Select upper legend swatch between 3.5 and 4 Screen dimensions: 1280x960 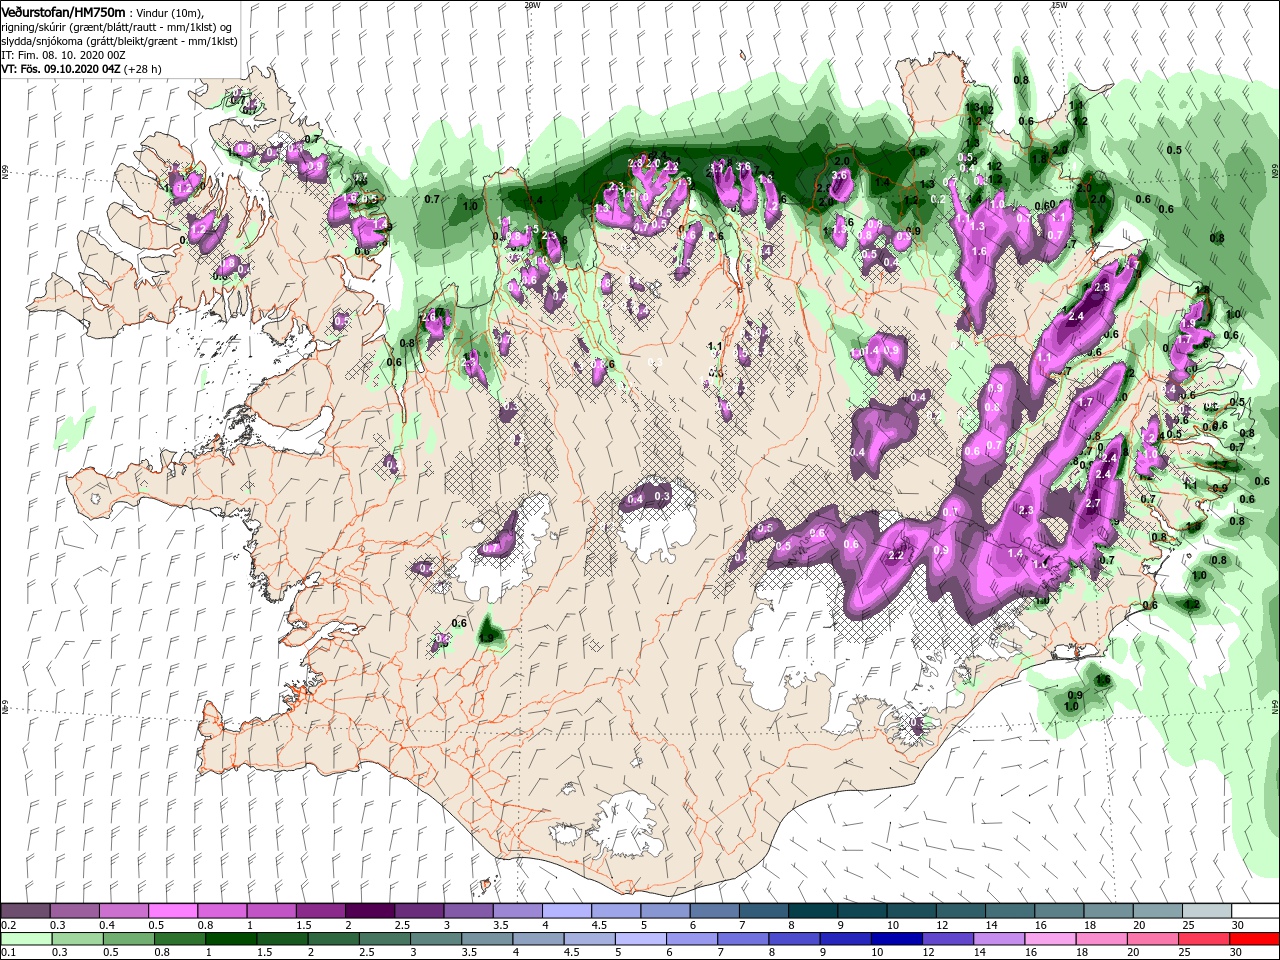517,911
